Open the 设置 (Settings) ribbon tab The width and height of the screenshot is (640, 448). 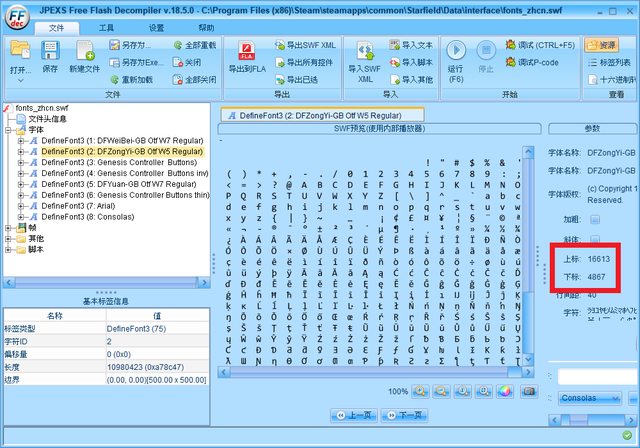[x=156, y=28]
